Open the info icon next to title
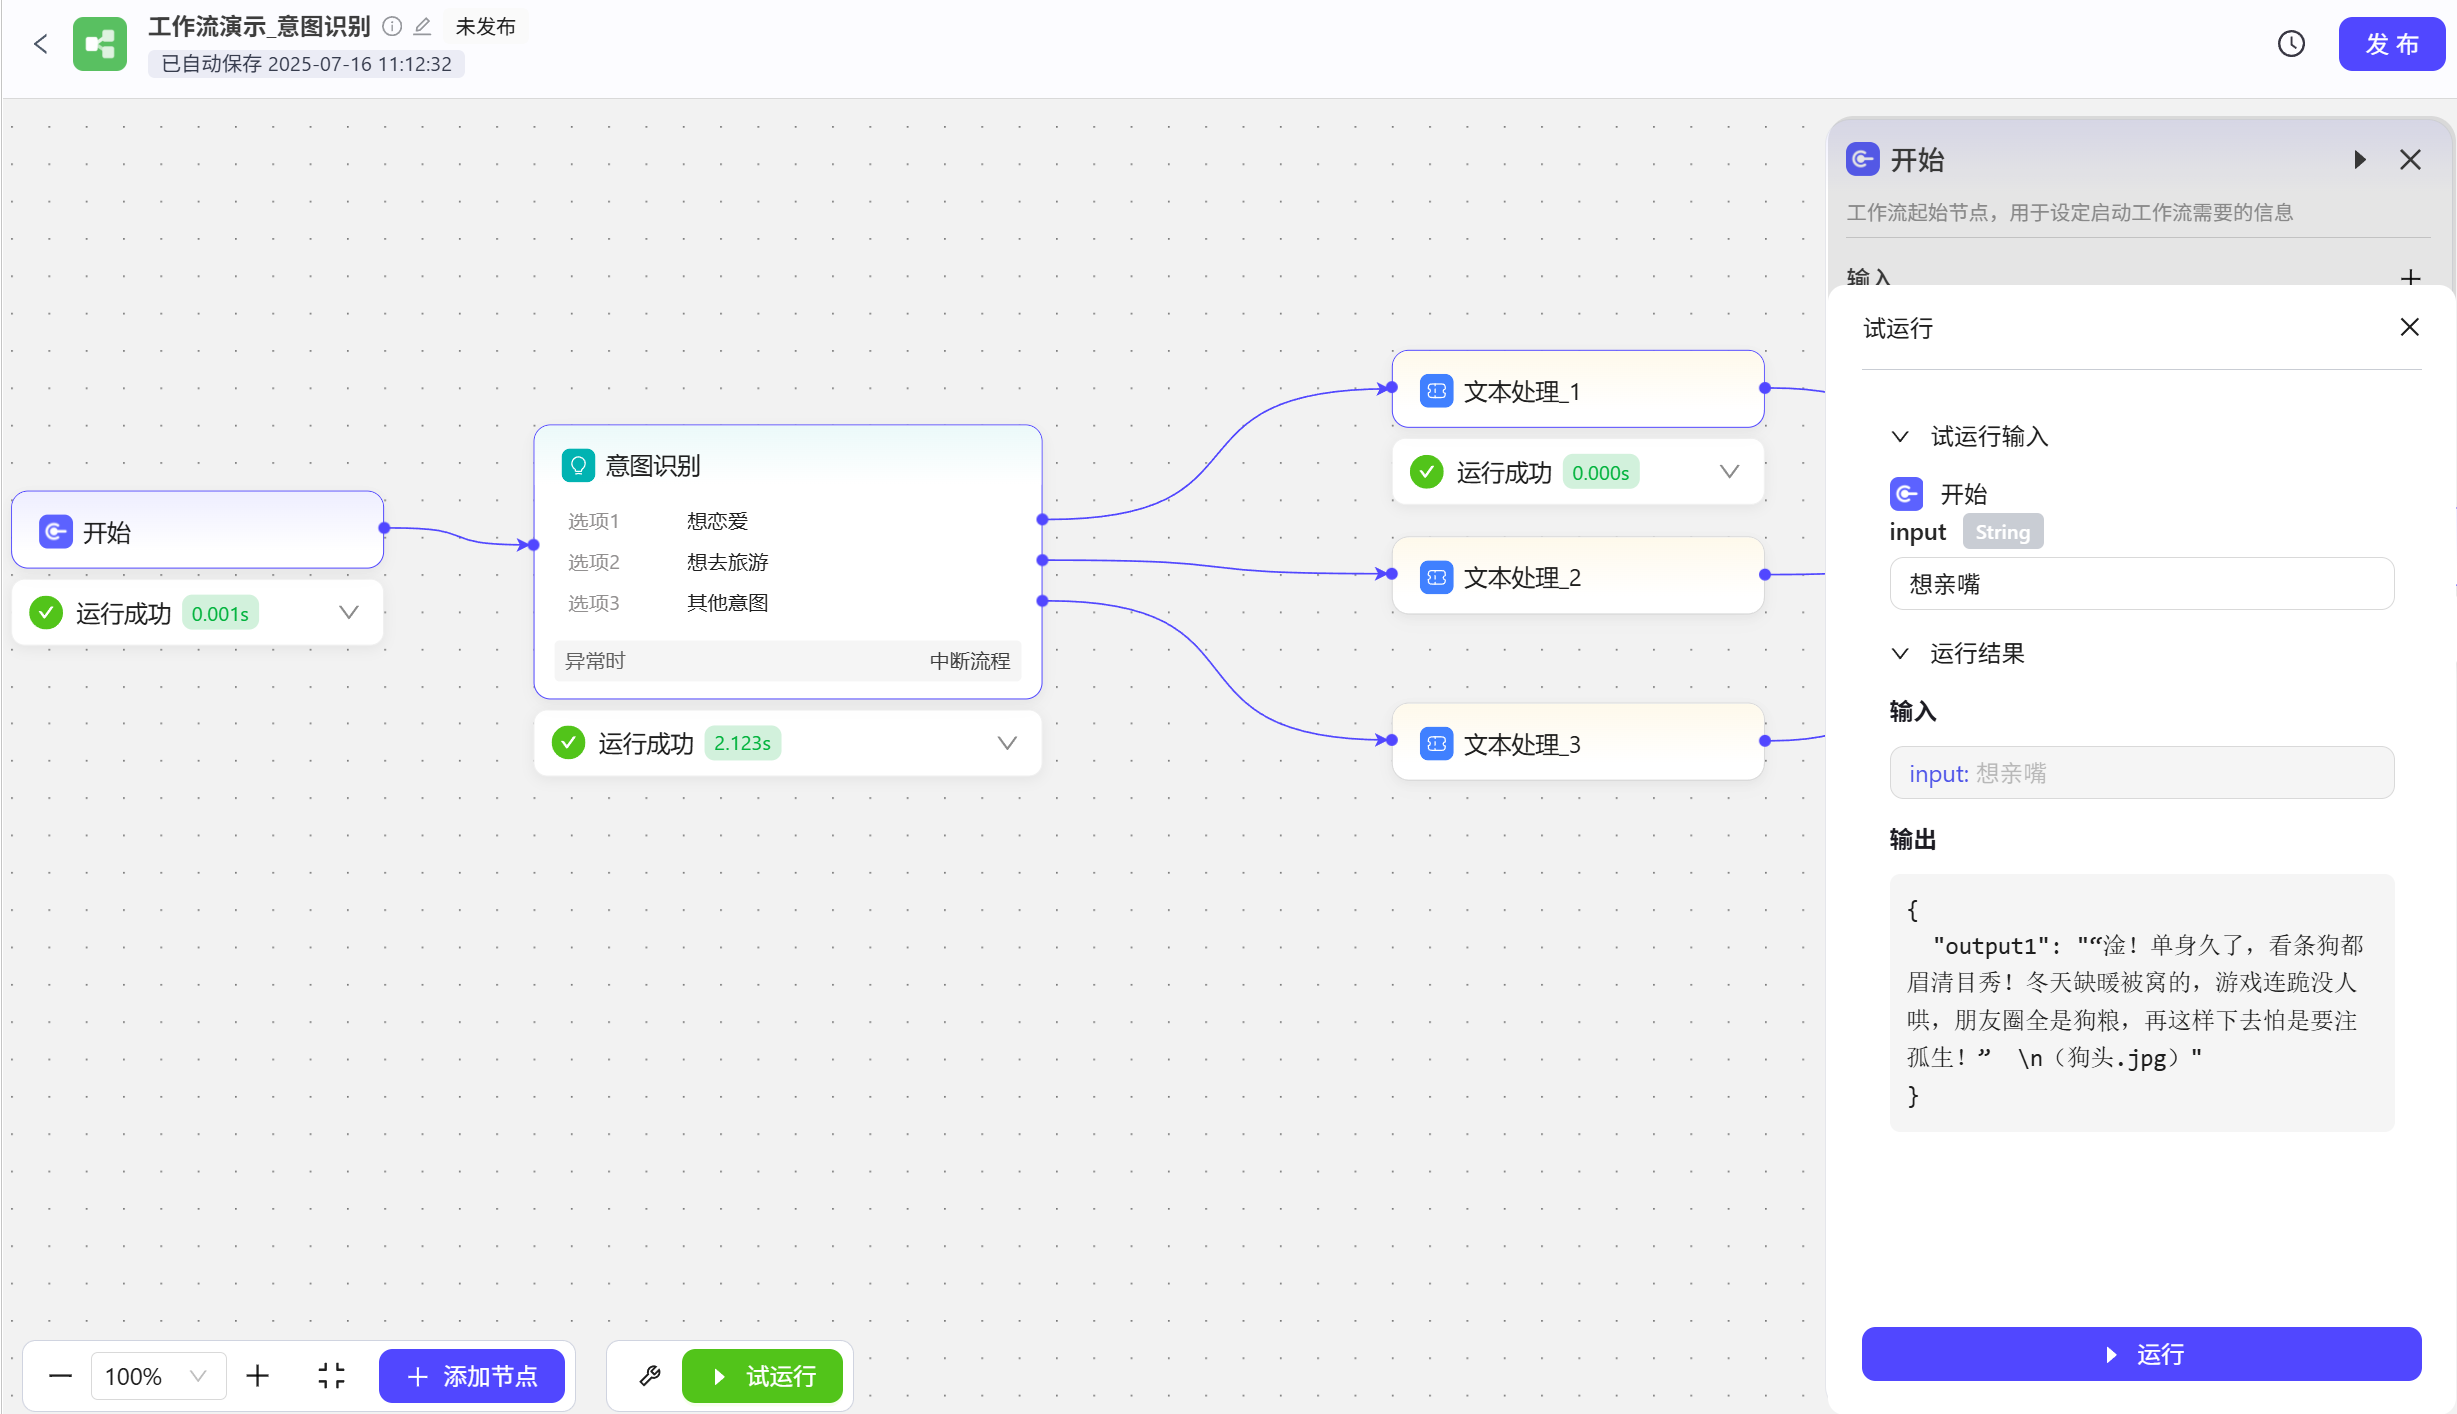Viewport: 2457px width, 1414px height. pos(393,27)
